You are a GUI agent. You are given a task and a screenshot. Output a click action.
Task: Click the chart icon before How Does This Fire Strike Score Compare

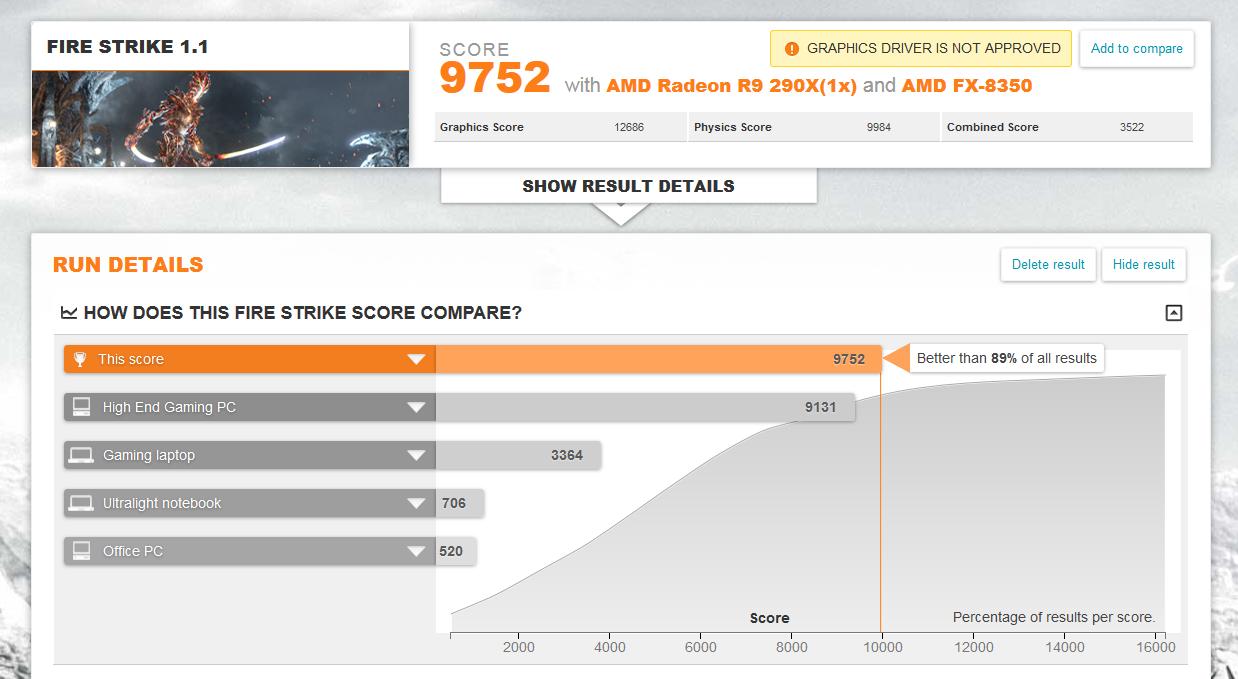[69, 313]
